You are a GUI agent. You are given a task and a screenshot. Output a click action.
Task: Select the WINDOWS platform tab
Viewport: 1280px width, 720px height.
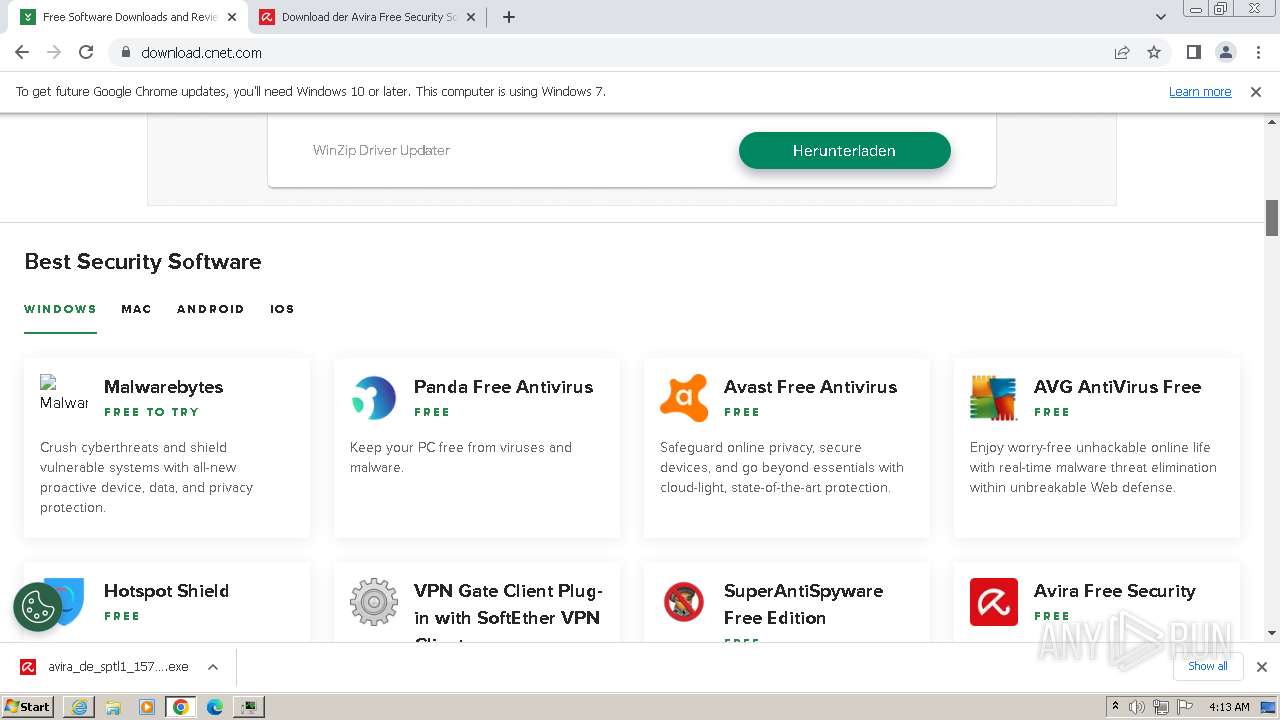[x=60, y=309]
